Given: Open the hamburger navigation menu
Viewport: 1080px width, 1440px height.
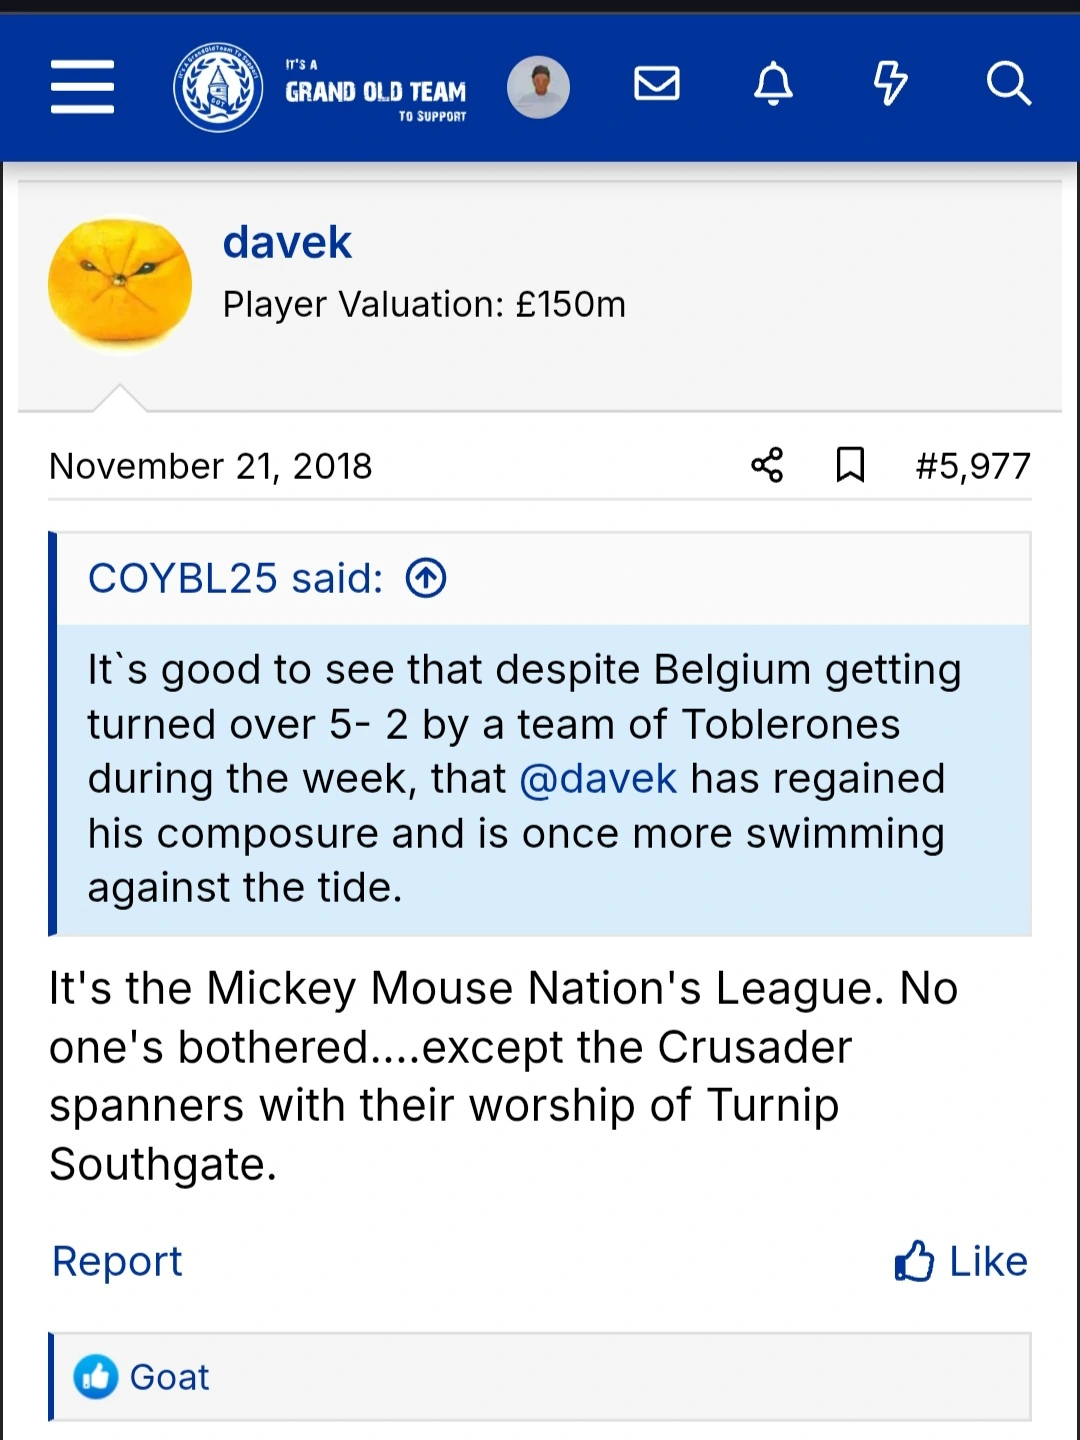Looking at the screenshot, I should (82, 86).
